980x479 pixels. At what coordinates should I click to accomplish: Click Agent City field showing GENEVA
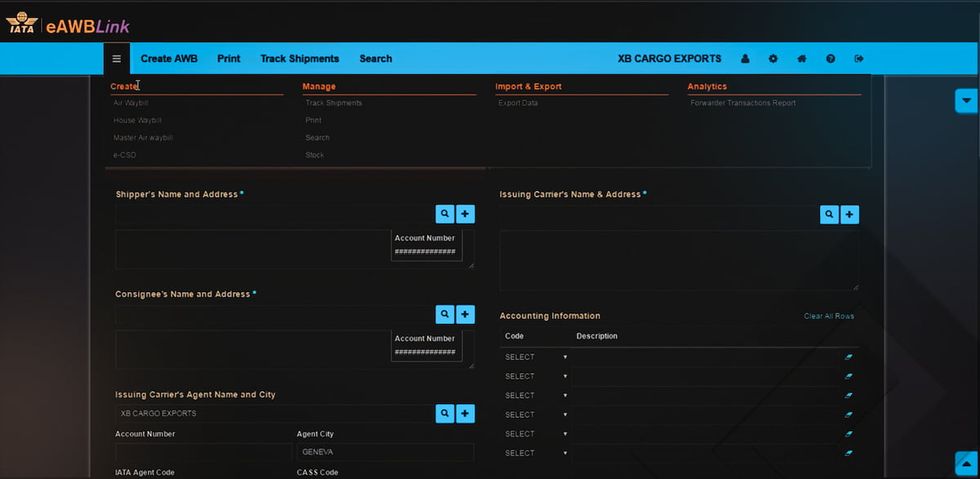pyautogui.click(x=385, y=452)
